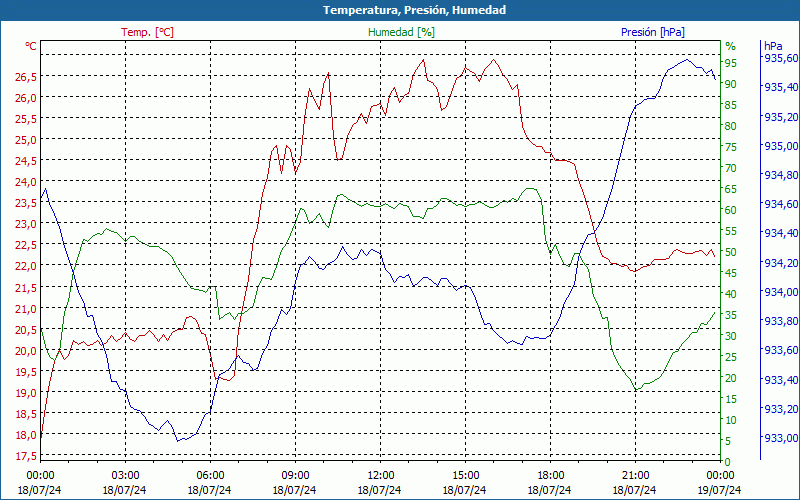Click the '935,00' pressure axis value
The image size is (800, 500).
pyautogui.click(x=781, y=146)
